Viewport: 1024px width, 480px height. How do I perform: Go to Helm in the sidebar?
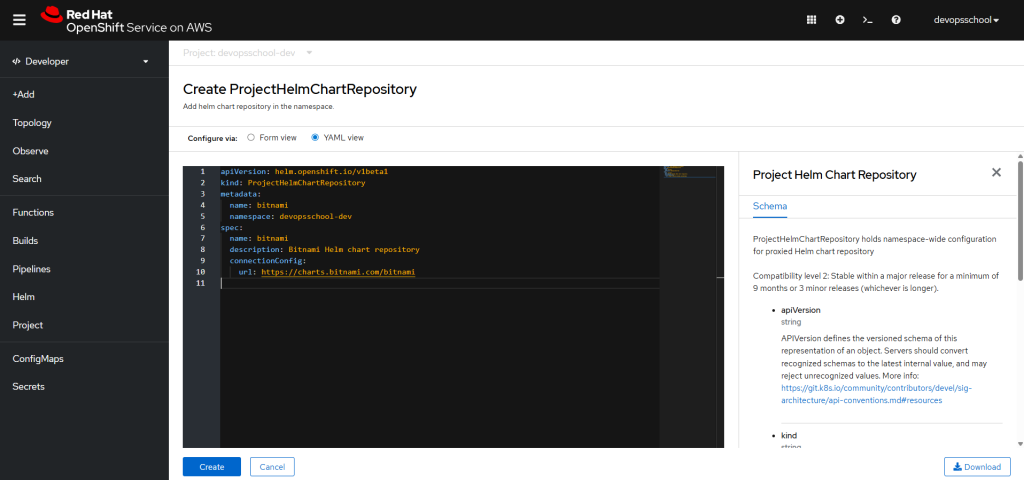pos(23,297)
